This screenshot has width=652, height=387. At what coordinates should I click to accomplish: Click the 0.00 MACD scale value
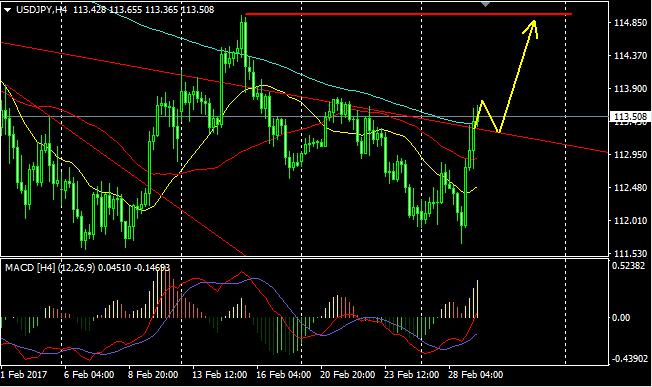coord(622,318)
